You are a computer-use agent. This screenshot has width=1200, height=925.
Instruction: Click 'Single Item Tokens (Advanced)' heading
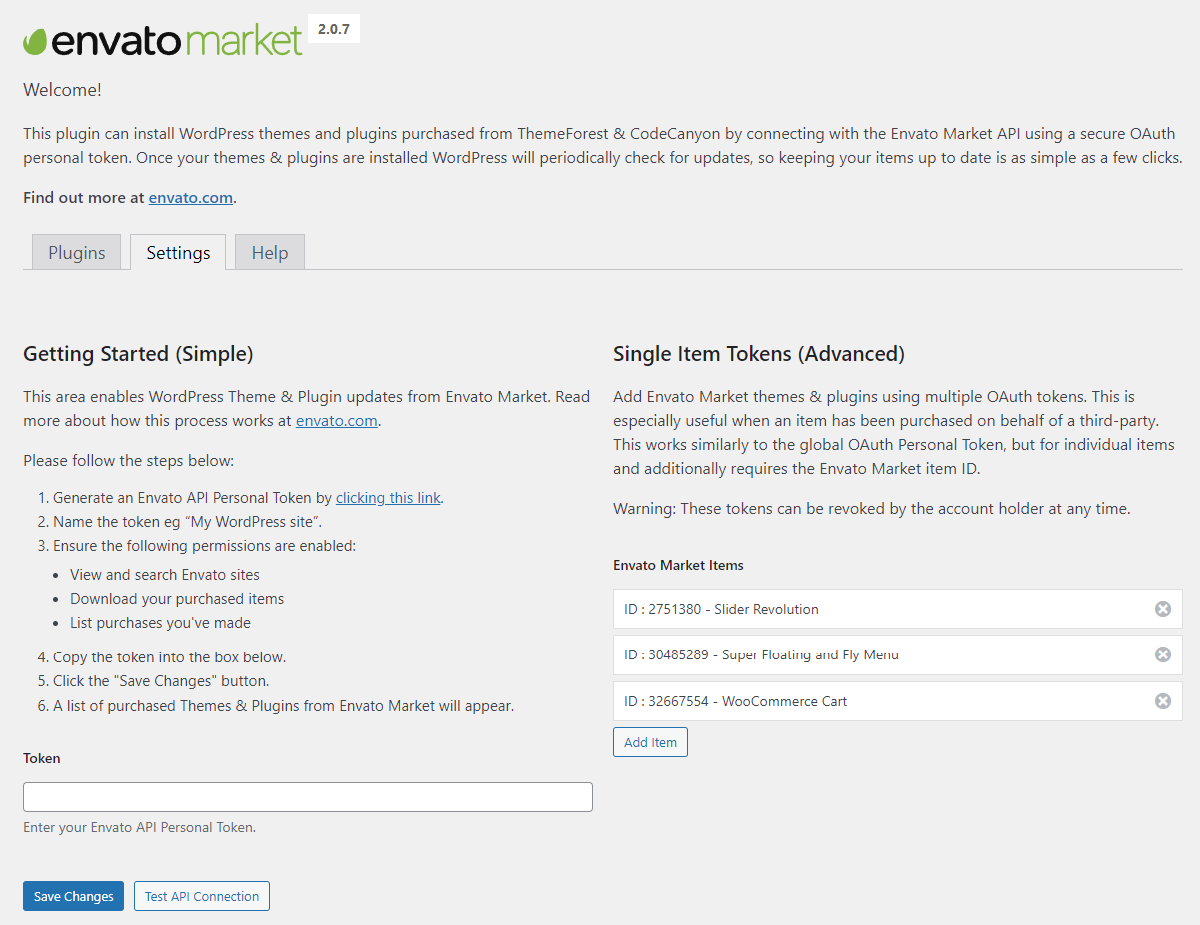pyautogui.click(x=759, y=354)
